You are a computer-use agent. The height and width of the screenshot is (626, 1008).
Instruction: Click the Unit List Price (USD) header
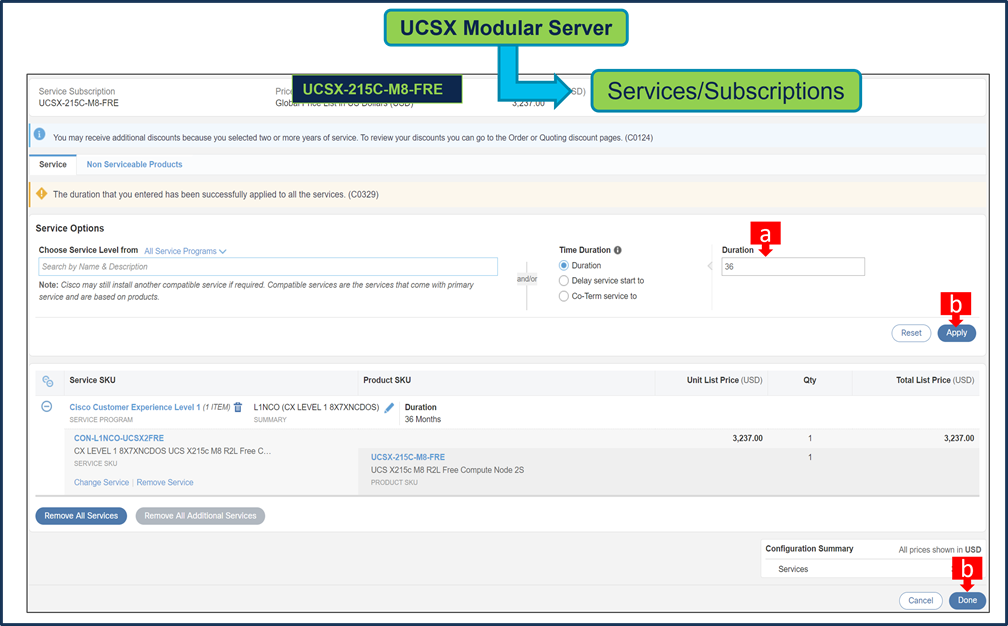[x=724, y=380]
